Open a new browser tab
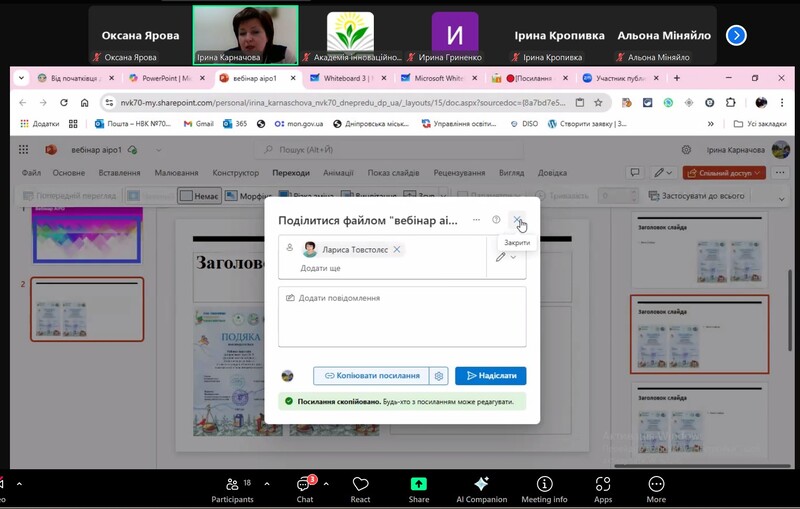This screenshot has height=509, width=800. click(x=677, y=78)
